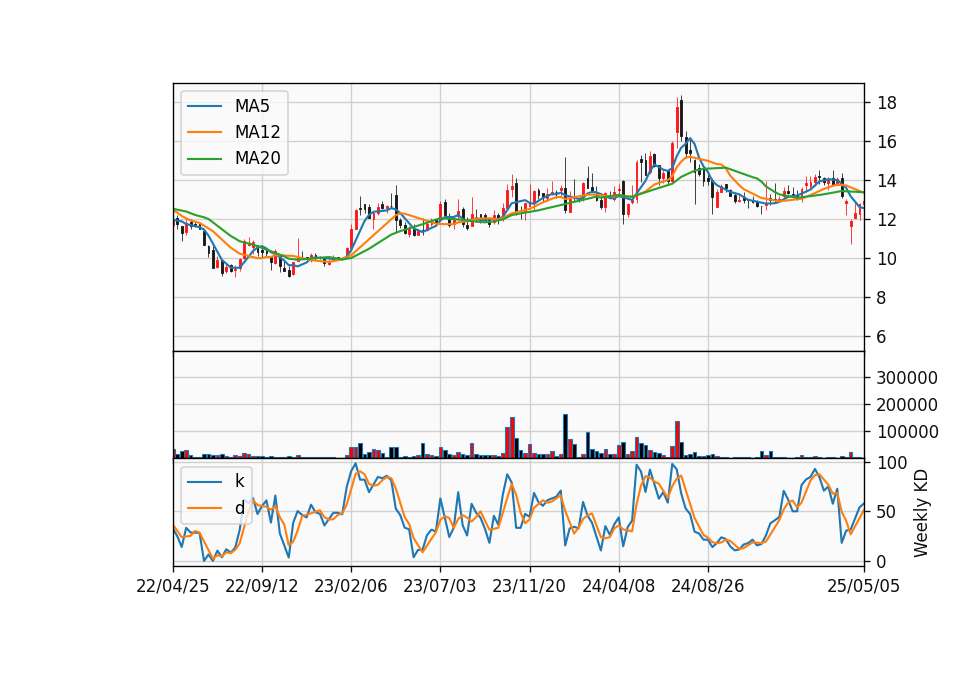The height and width of the screenshot is (690, 960).
Task: Click the volume axis value 100000
Action: point(907,432)
